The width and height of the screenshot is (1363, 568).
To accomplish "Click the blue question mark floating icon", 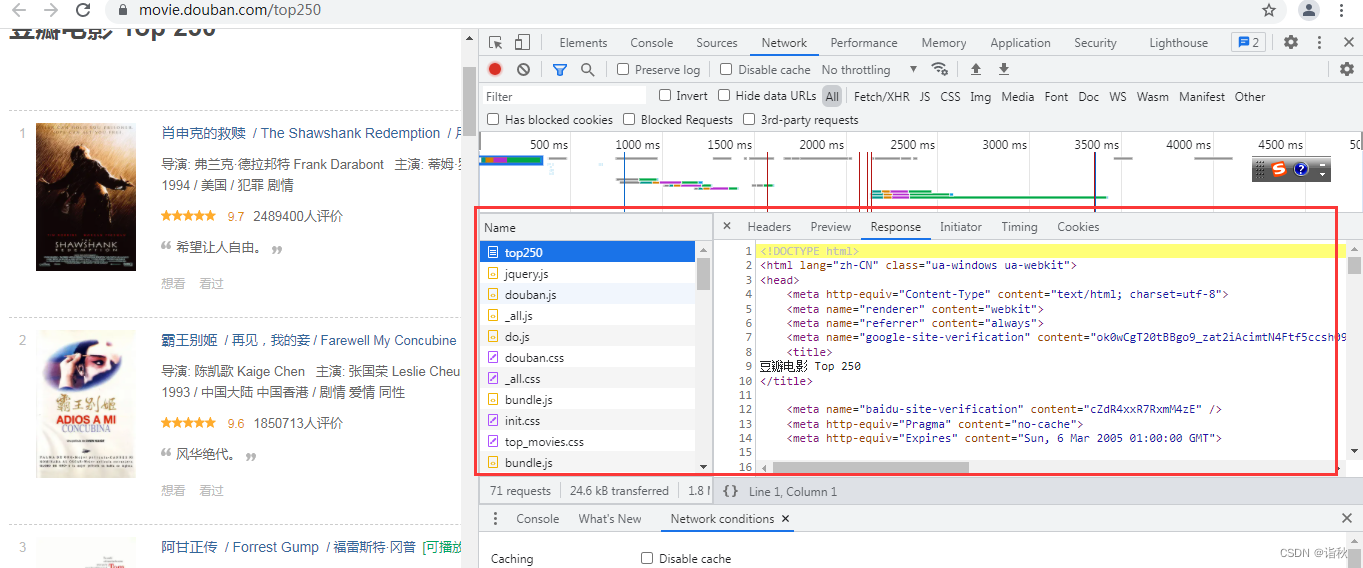I will (1301, 169).
